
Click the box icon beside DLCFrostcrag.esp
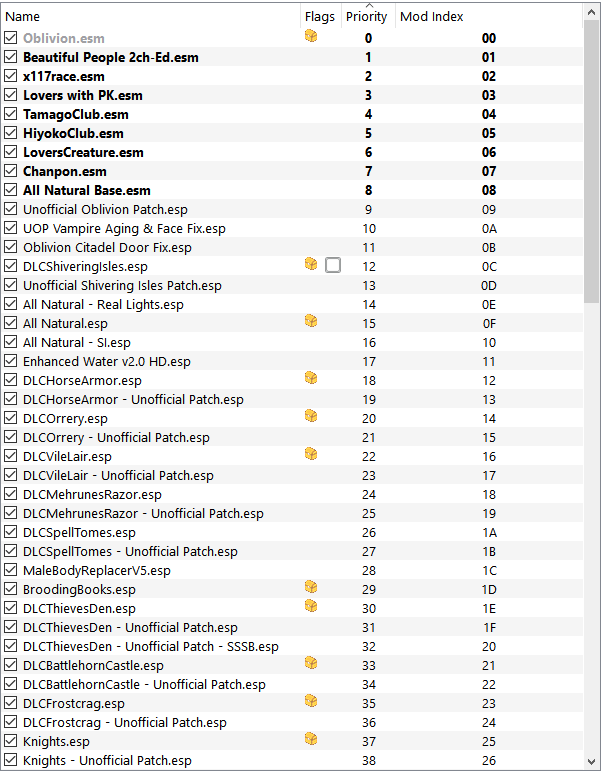(x=311, y=701)
